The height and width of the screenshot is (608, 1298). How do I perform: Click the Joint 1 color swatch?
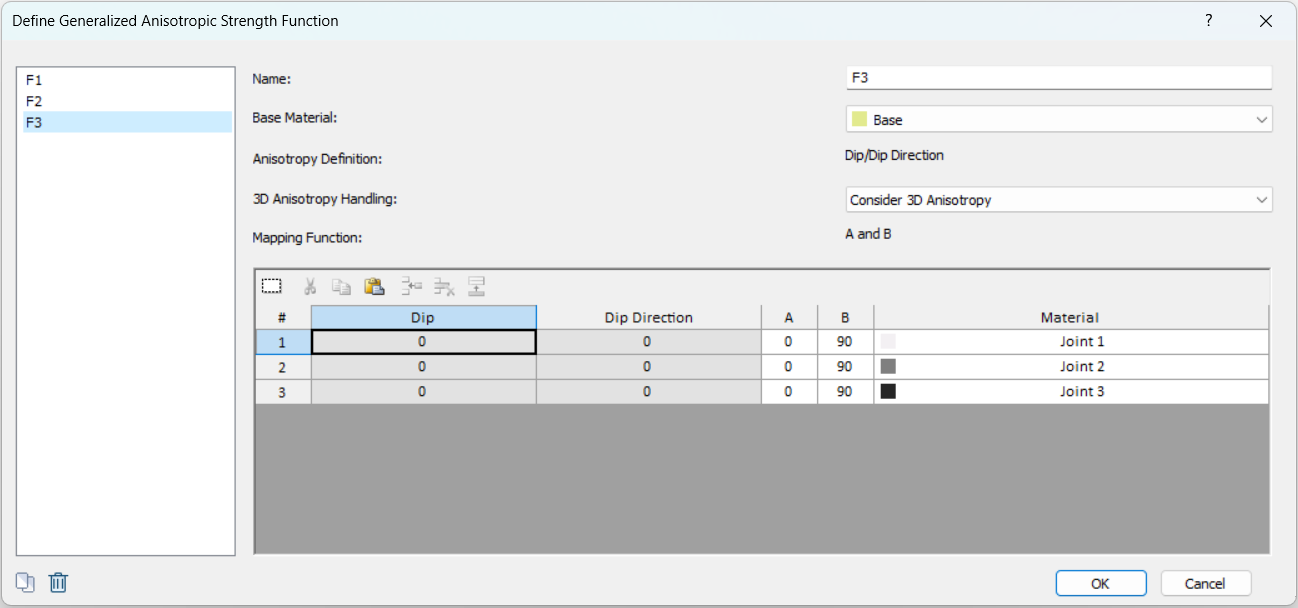pos(888,341)
